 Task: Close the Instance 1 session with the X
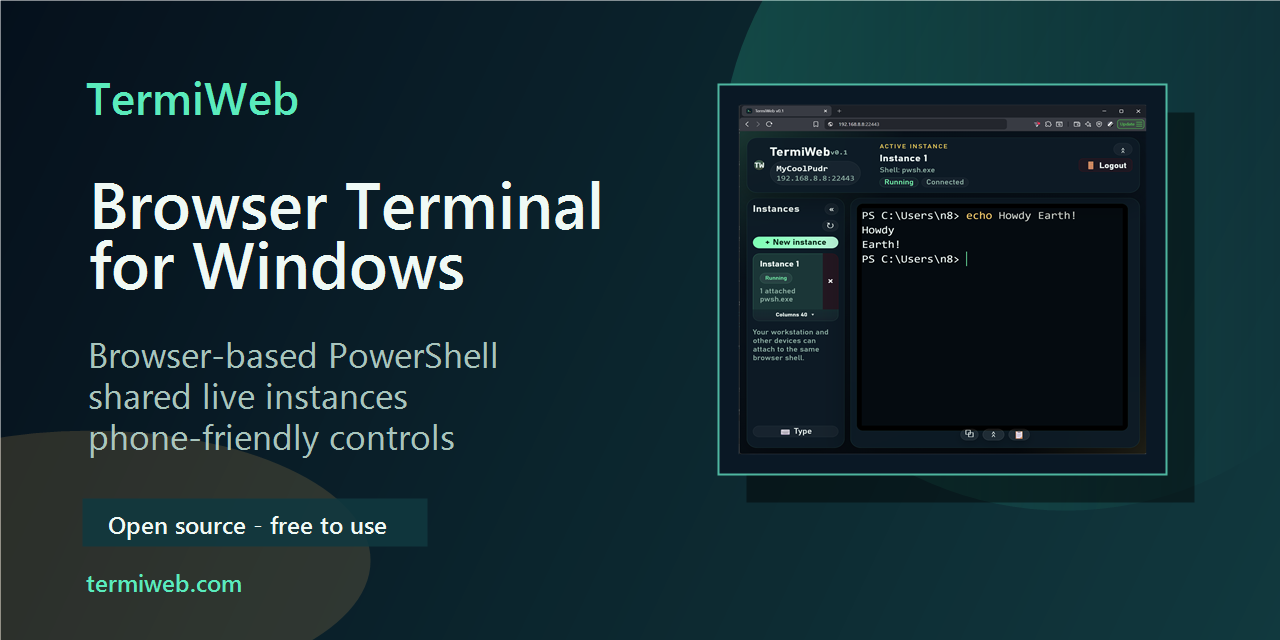pos(830,281)
